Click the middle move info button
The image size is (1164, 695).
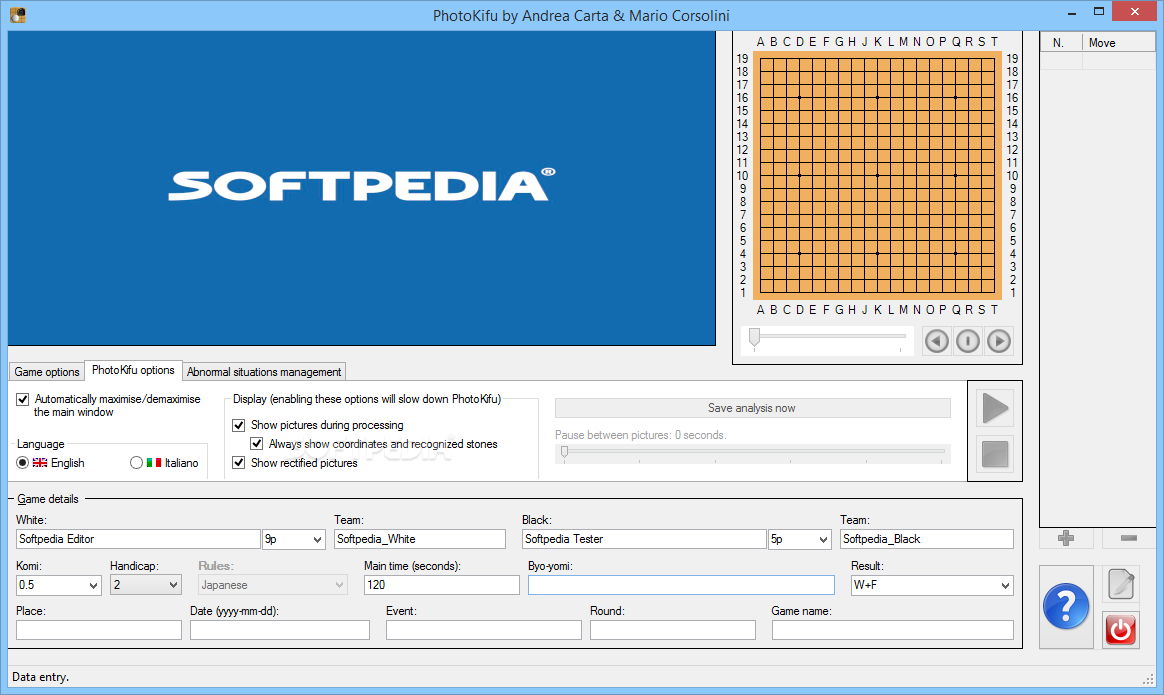(x=968, y=341)
